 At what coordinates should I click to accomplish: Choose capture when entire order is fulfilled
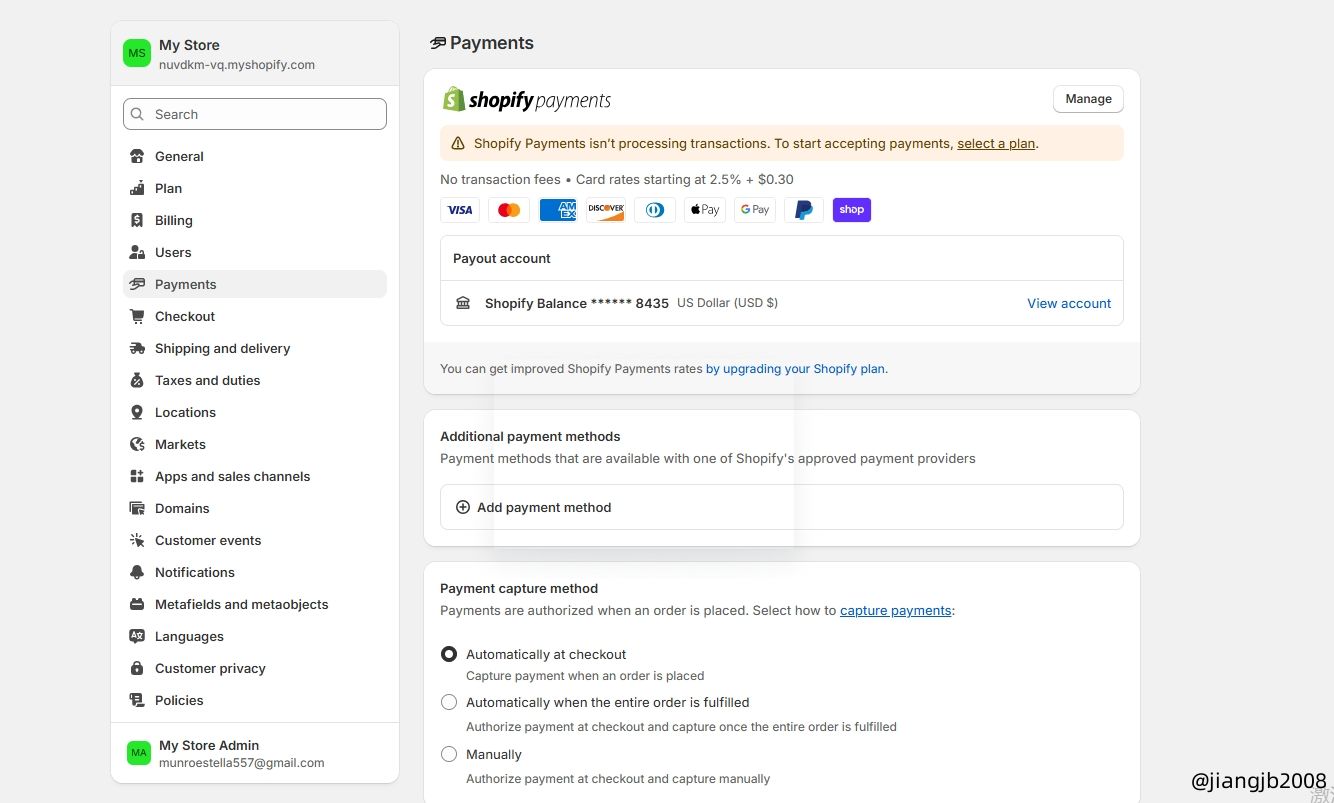click(x=449, y=702)
